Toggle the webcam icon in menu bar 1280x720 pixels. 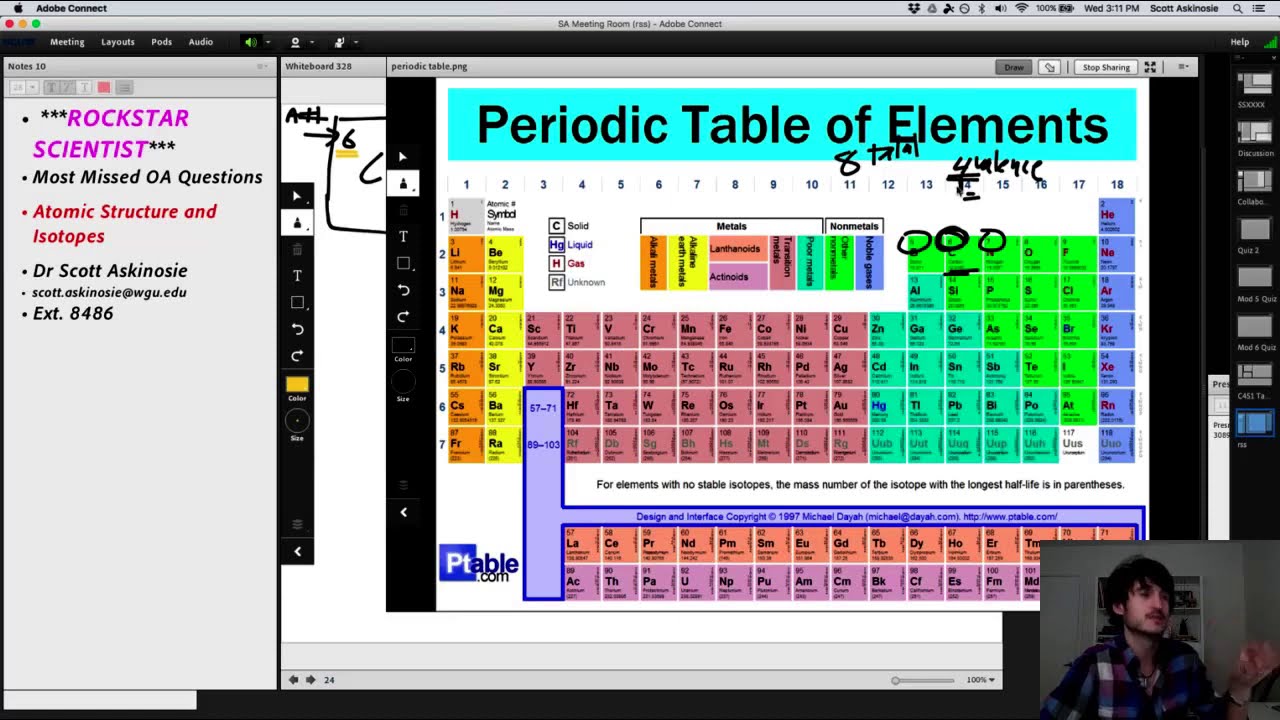(x=295, y=42)
